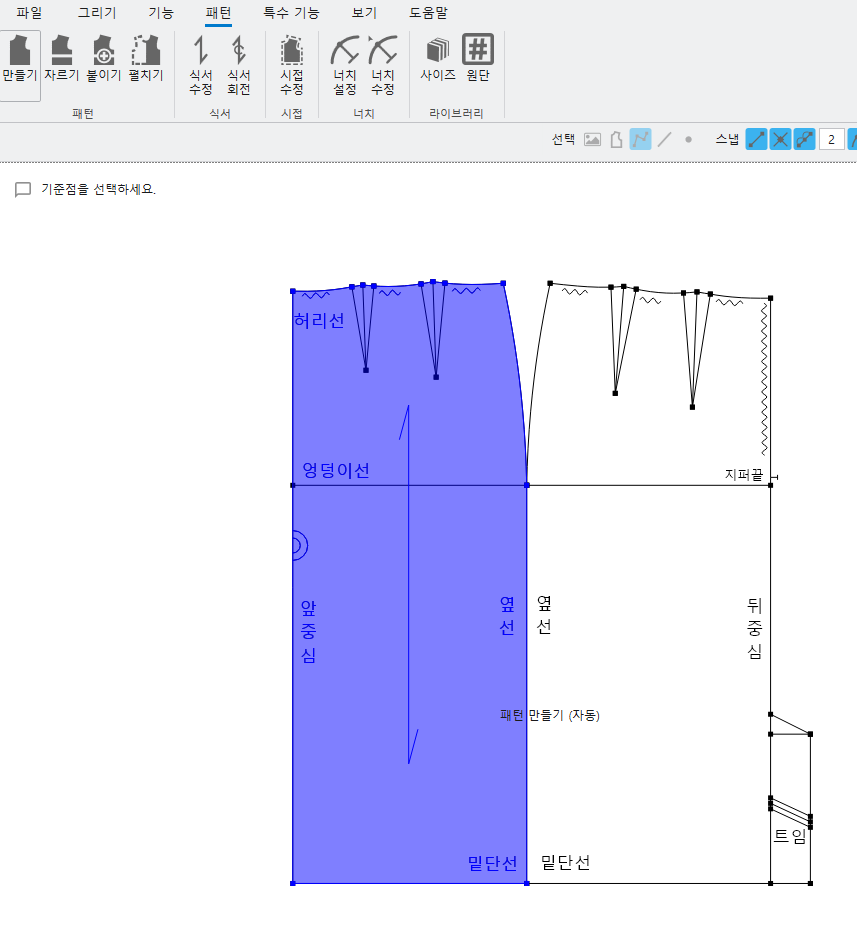This screenshot has height=931, width=857.
Task: Select the 붙이기 pattern joining tool
Action: tap(104, 59)
